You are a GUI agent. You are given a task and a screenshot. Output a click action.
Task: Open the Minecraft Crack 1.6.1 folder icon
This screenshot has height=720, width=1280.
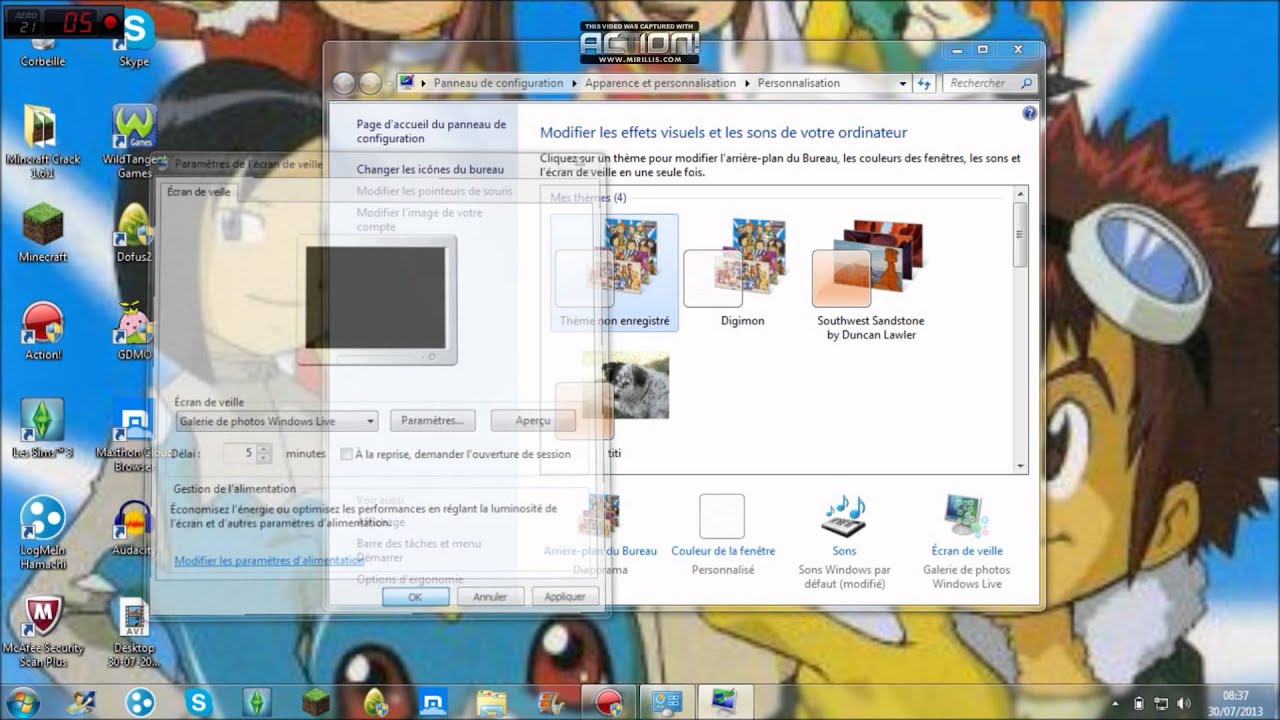click(42, 141)
